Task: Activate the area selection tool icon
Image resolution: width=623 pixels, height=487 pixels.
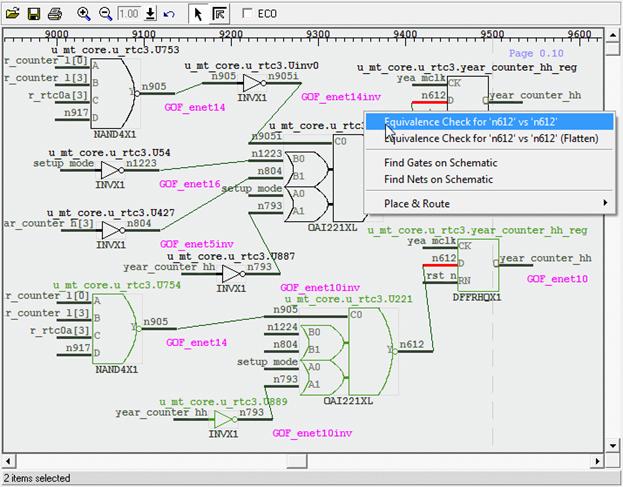Action: click(x=219, y=14)
